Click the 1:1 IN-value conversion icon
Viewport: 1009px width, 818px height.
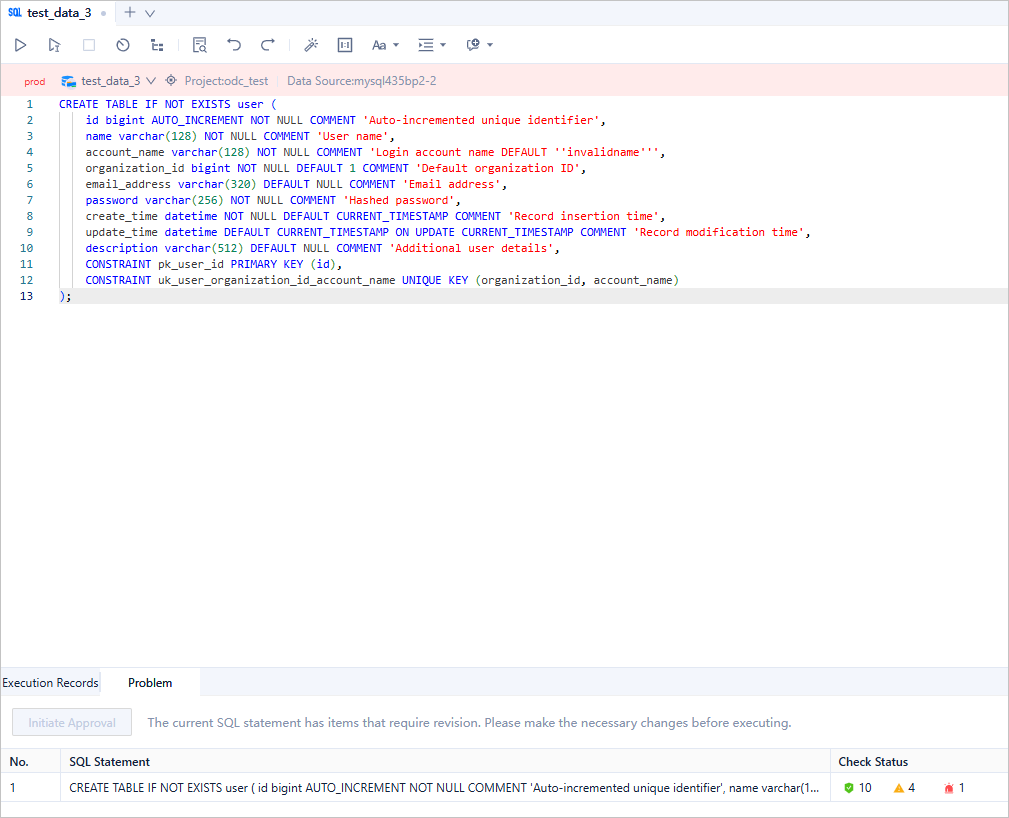pos(345,45)
